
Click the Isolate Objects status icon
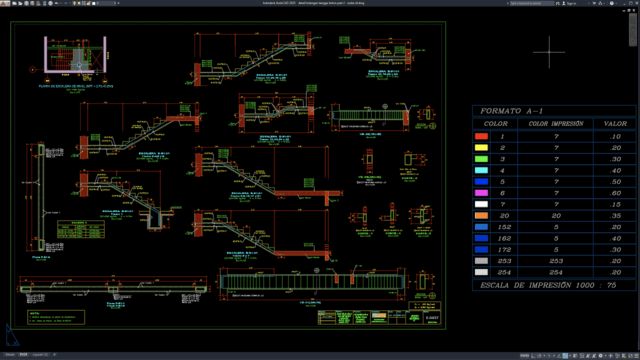click(x=617, y=356)
